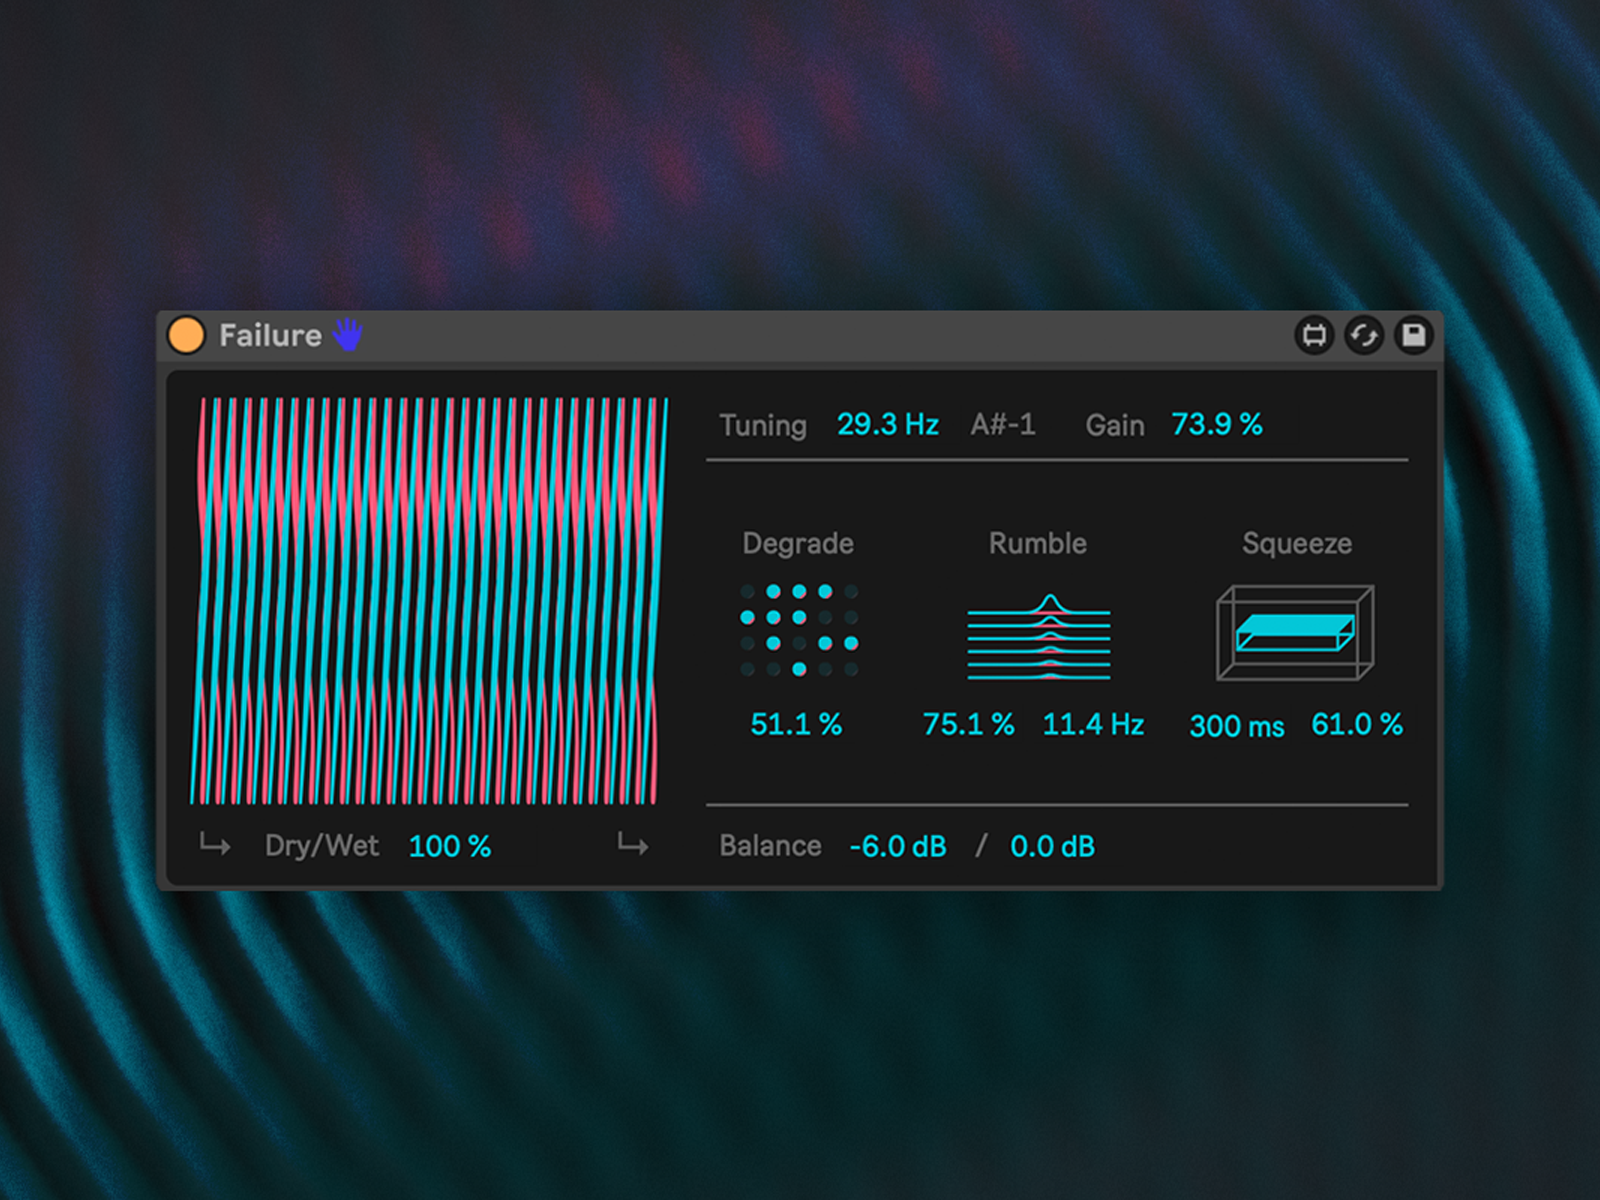Click the Rumble 75.1 % amount
The width and height of the screenshot is (1600, 1200).
point(968,725)
